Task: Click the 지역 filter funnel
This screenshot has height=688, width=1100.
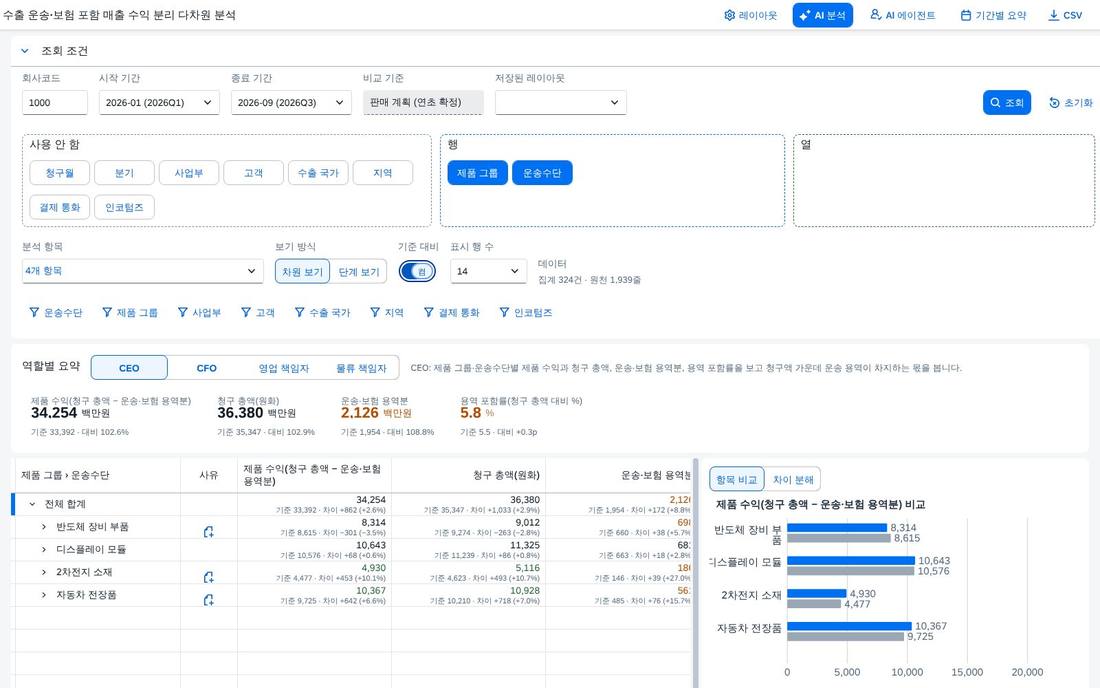Action: point(387,312)
